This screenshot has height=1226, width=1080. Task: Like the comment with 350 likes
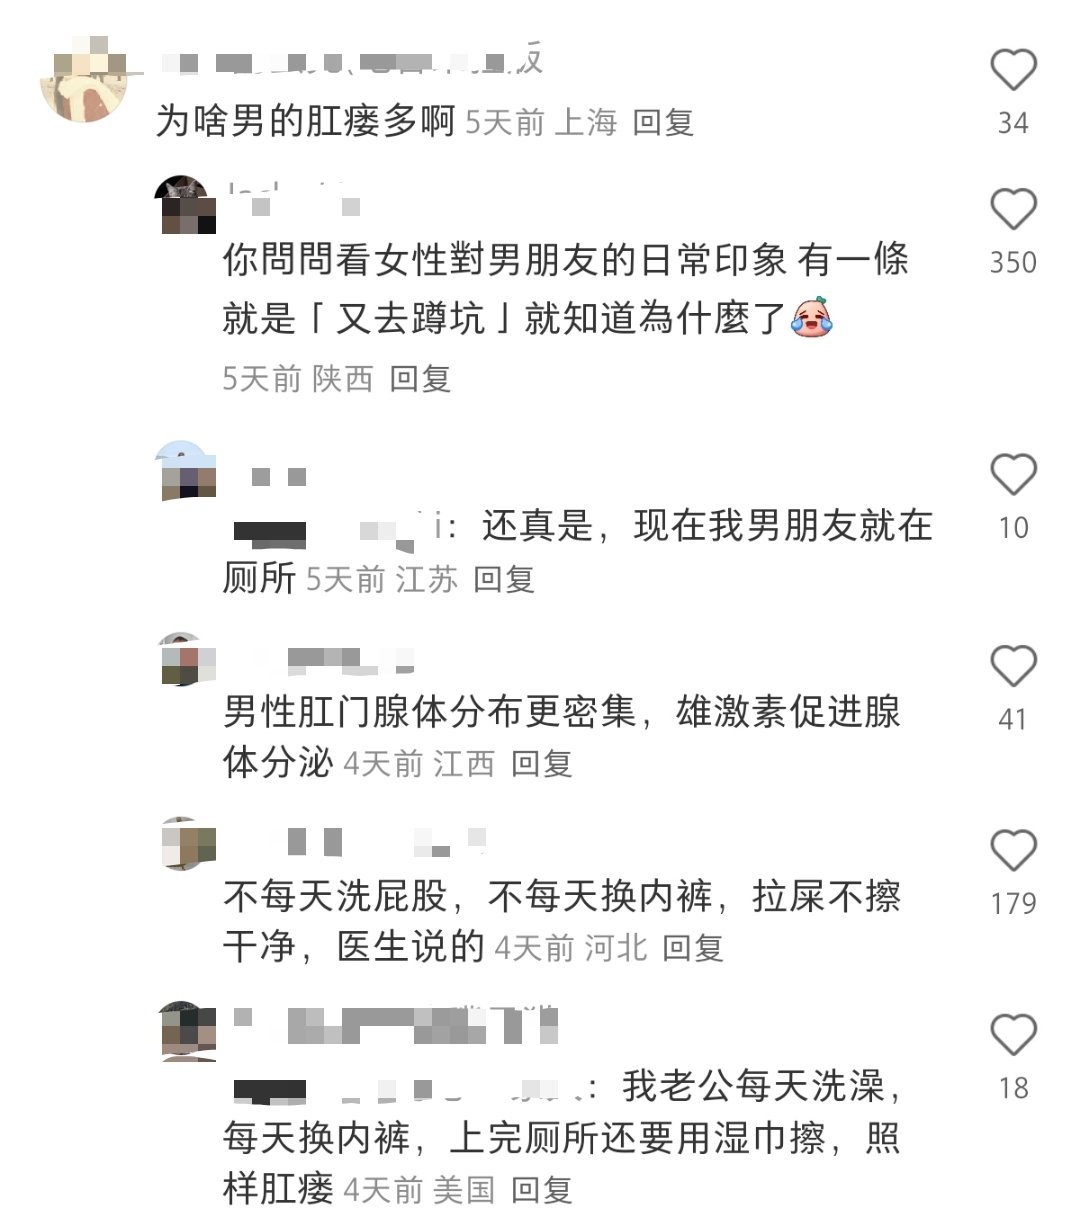1013,210
